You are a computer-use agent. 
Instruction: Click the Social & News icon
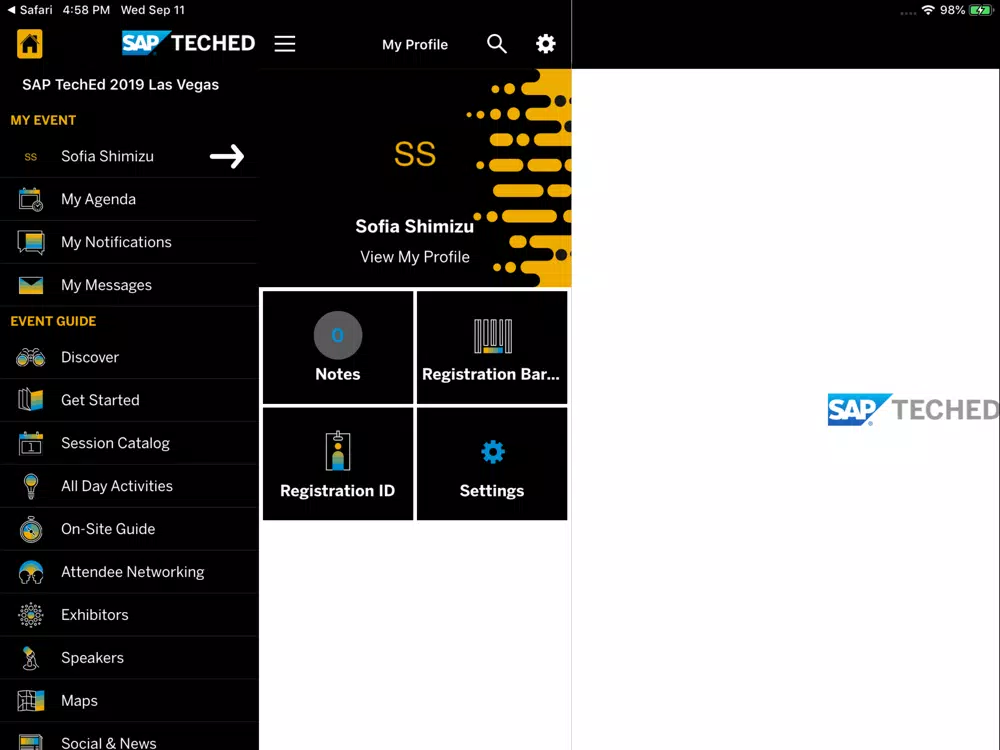[x=31, y=742]
